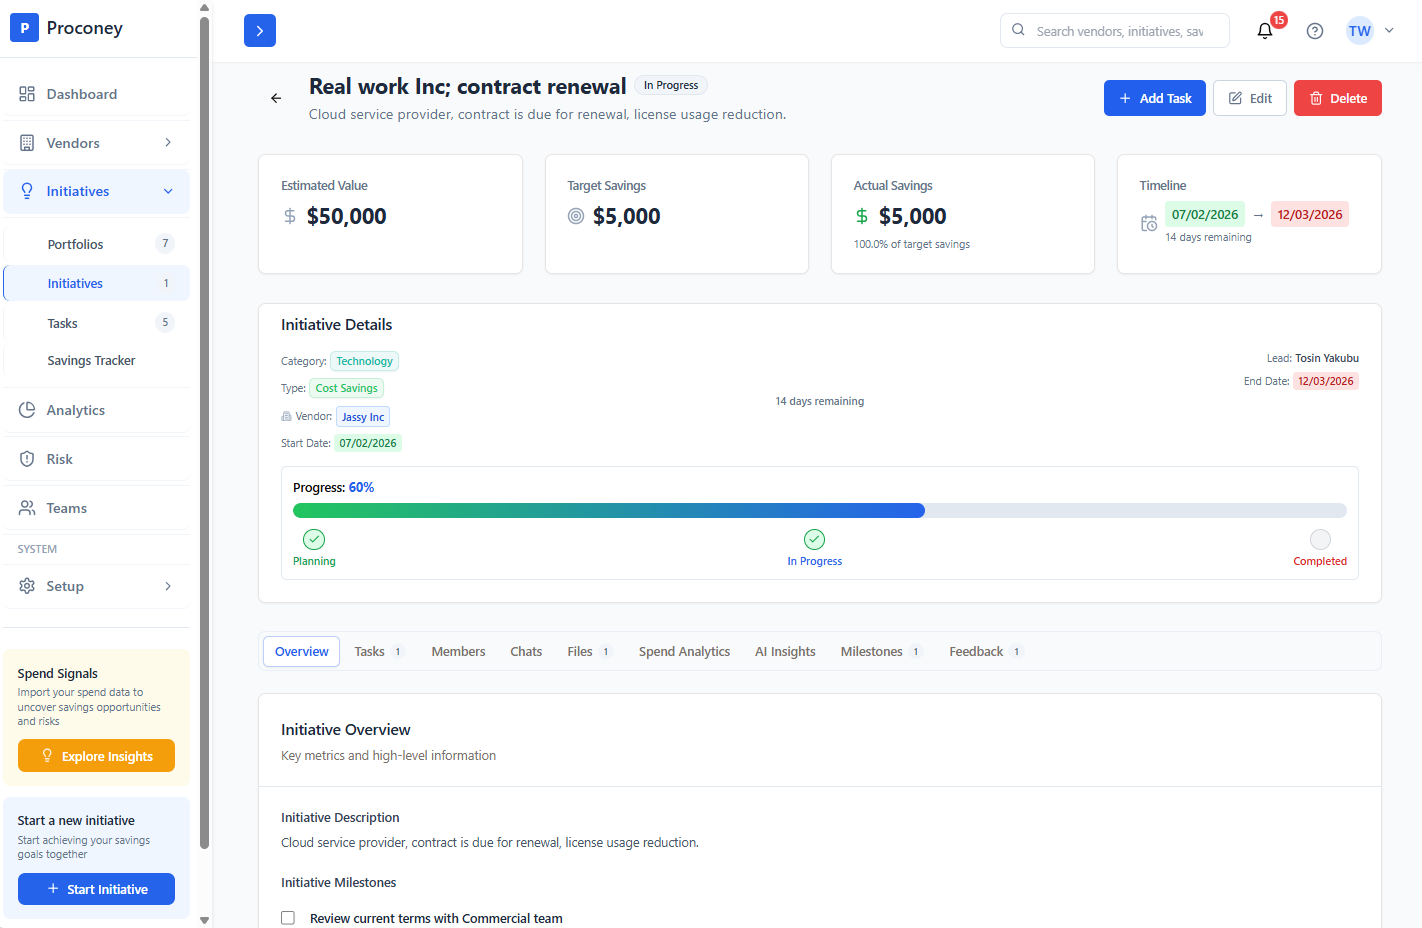Open the TW user profile dropdown
The width and height of the screenshot is (1422, 928).
pos(1370,31)
